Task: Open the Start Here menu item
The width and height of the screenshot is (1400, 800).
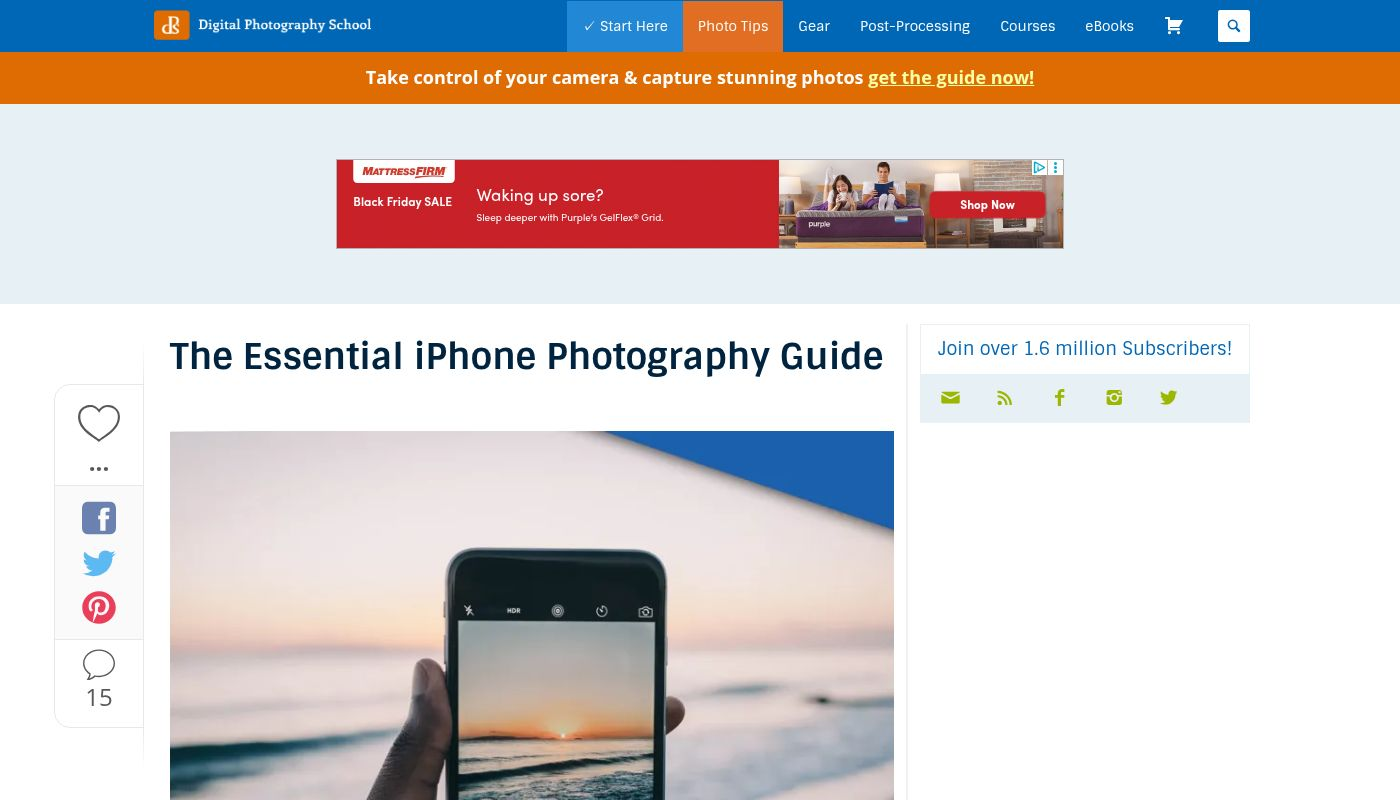Action: tap(625, 26)
